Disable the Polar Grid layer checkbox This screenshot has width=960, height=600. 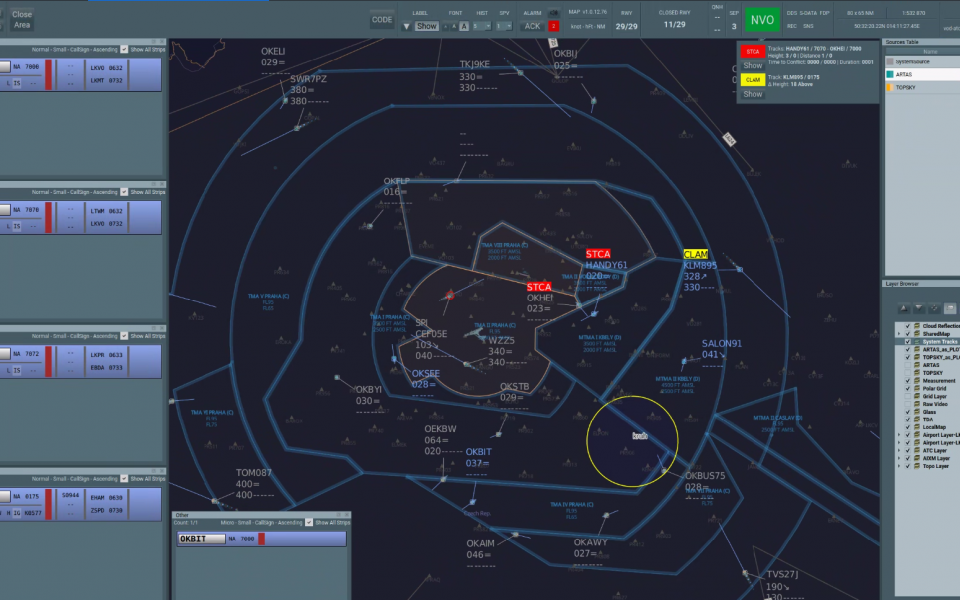(908, 388)
